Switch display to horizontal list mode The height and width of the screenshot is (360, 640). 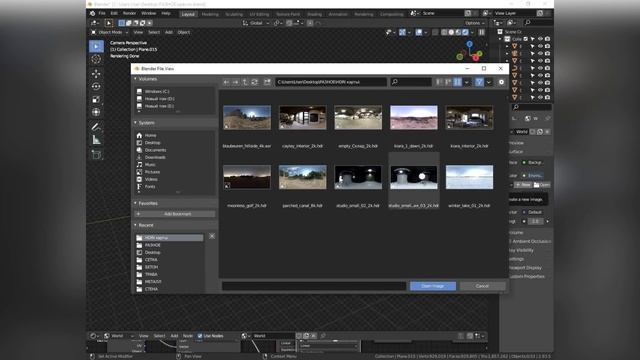pos(448,82)
